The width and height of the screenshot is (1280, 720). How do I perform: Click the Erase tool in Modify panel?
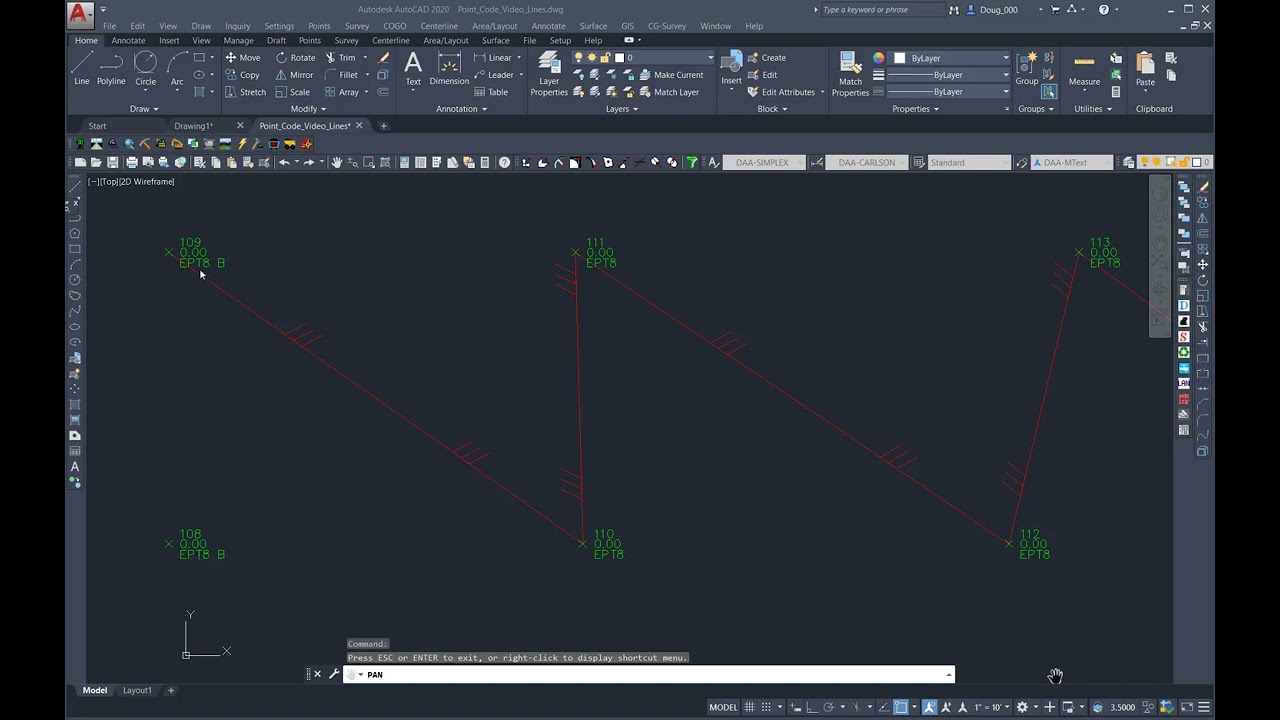[384, 58]
